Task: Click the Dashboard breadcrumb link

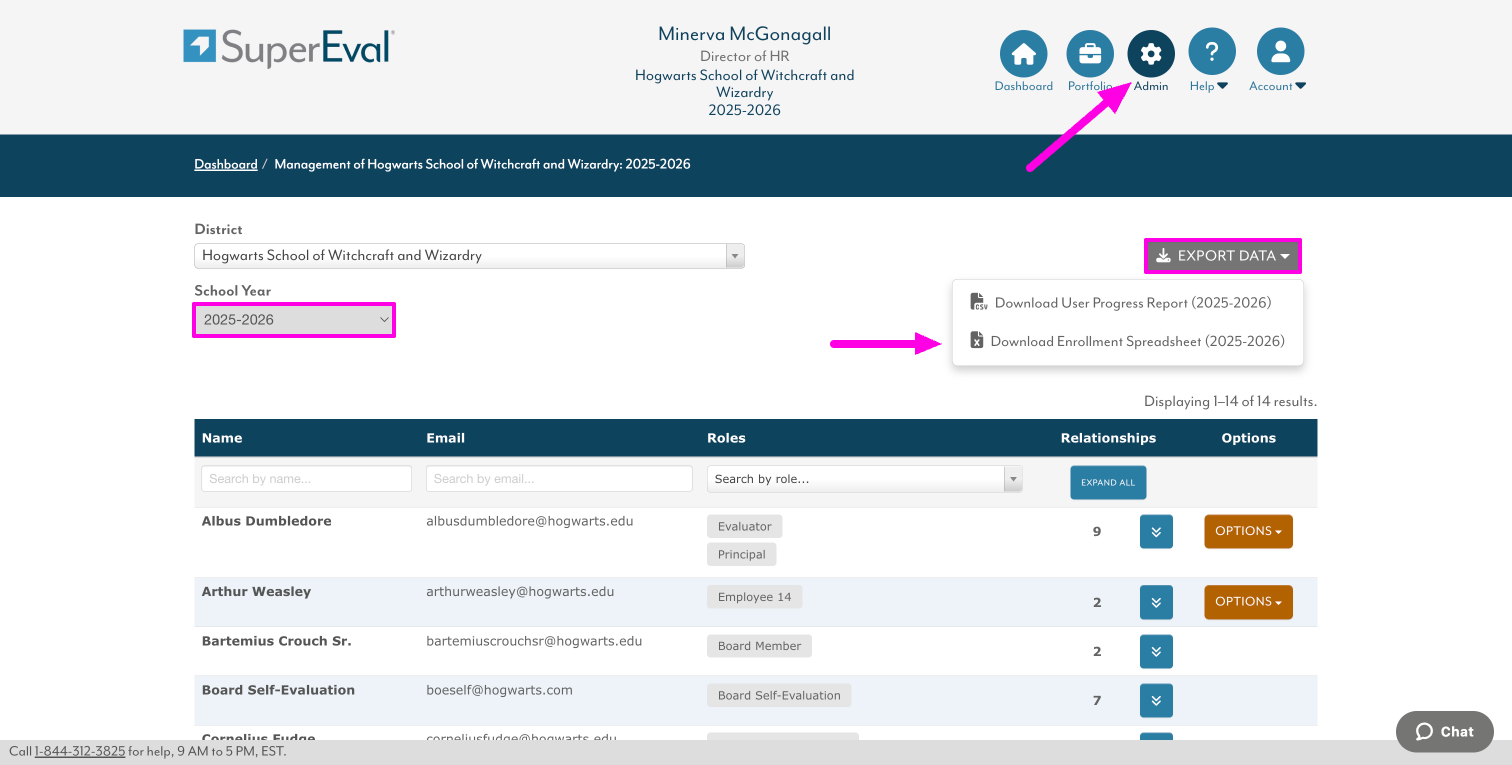Action: tap(226, 164)
